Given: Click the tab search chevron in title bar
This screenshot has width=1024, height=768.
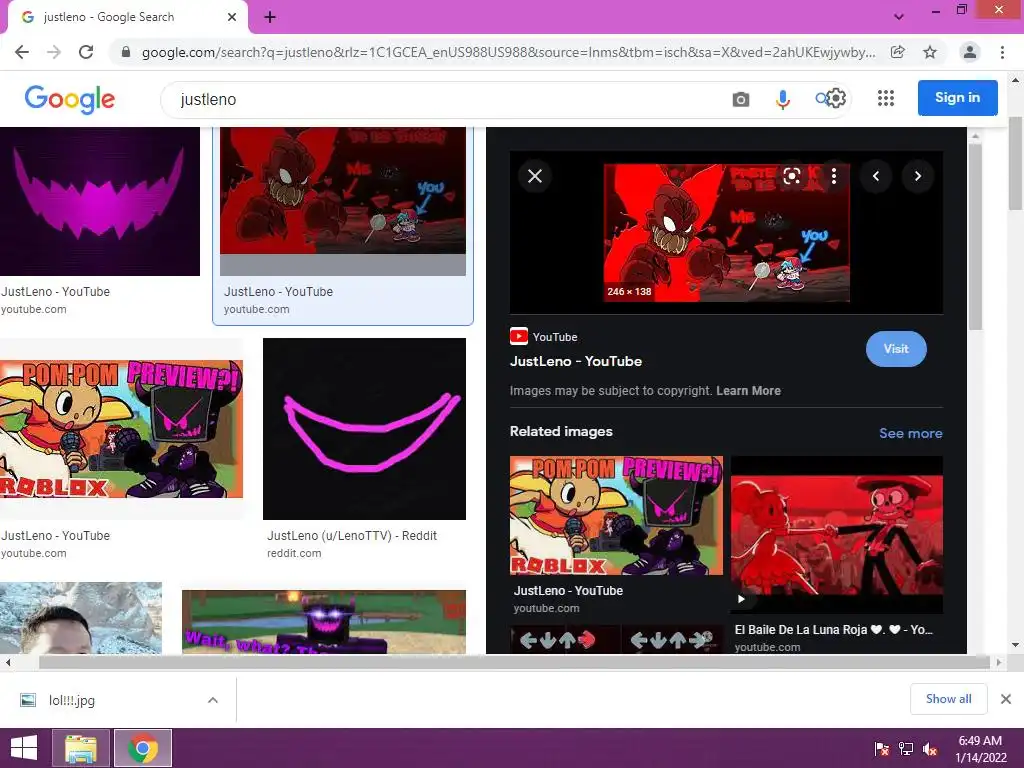Looking at the screenshot, I should 899,17.
